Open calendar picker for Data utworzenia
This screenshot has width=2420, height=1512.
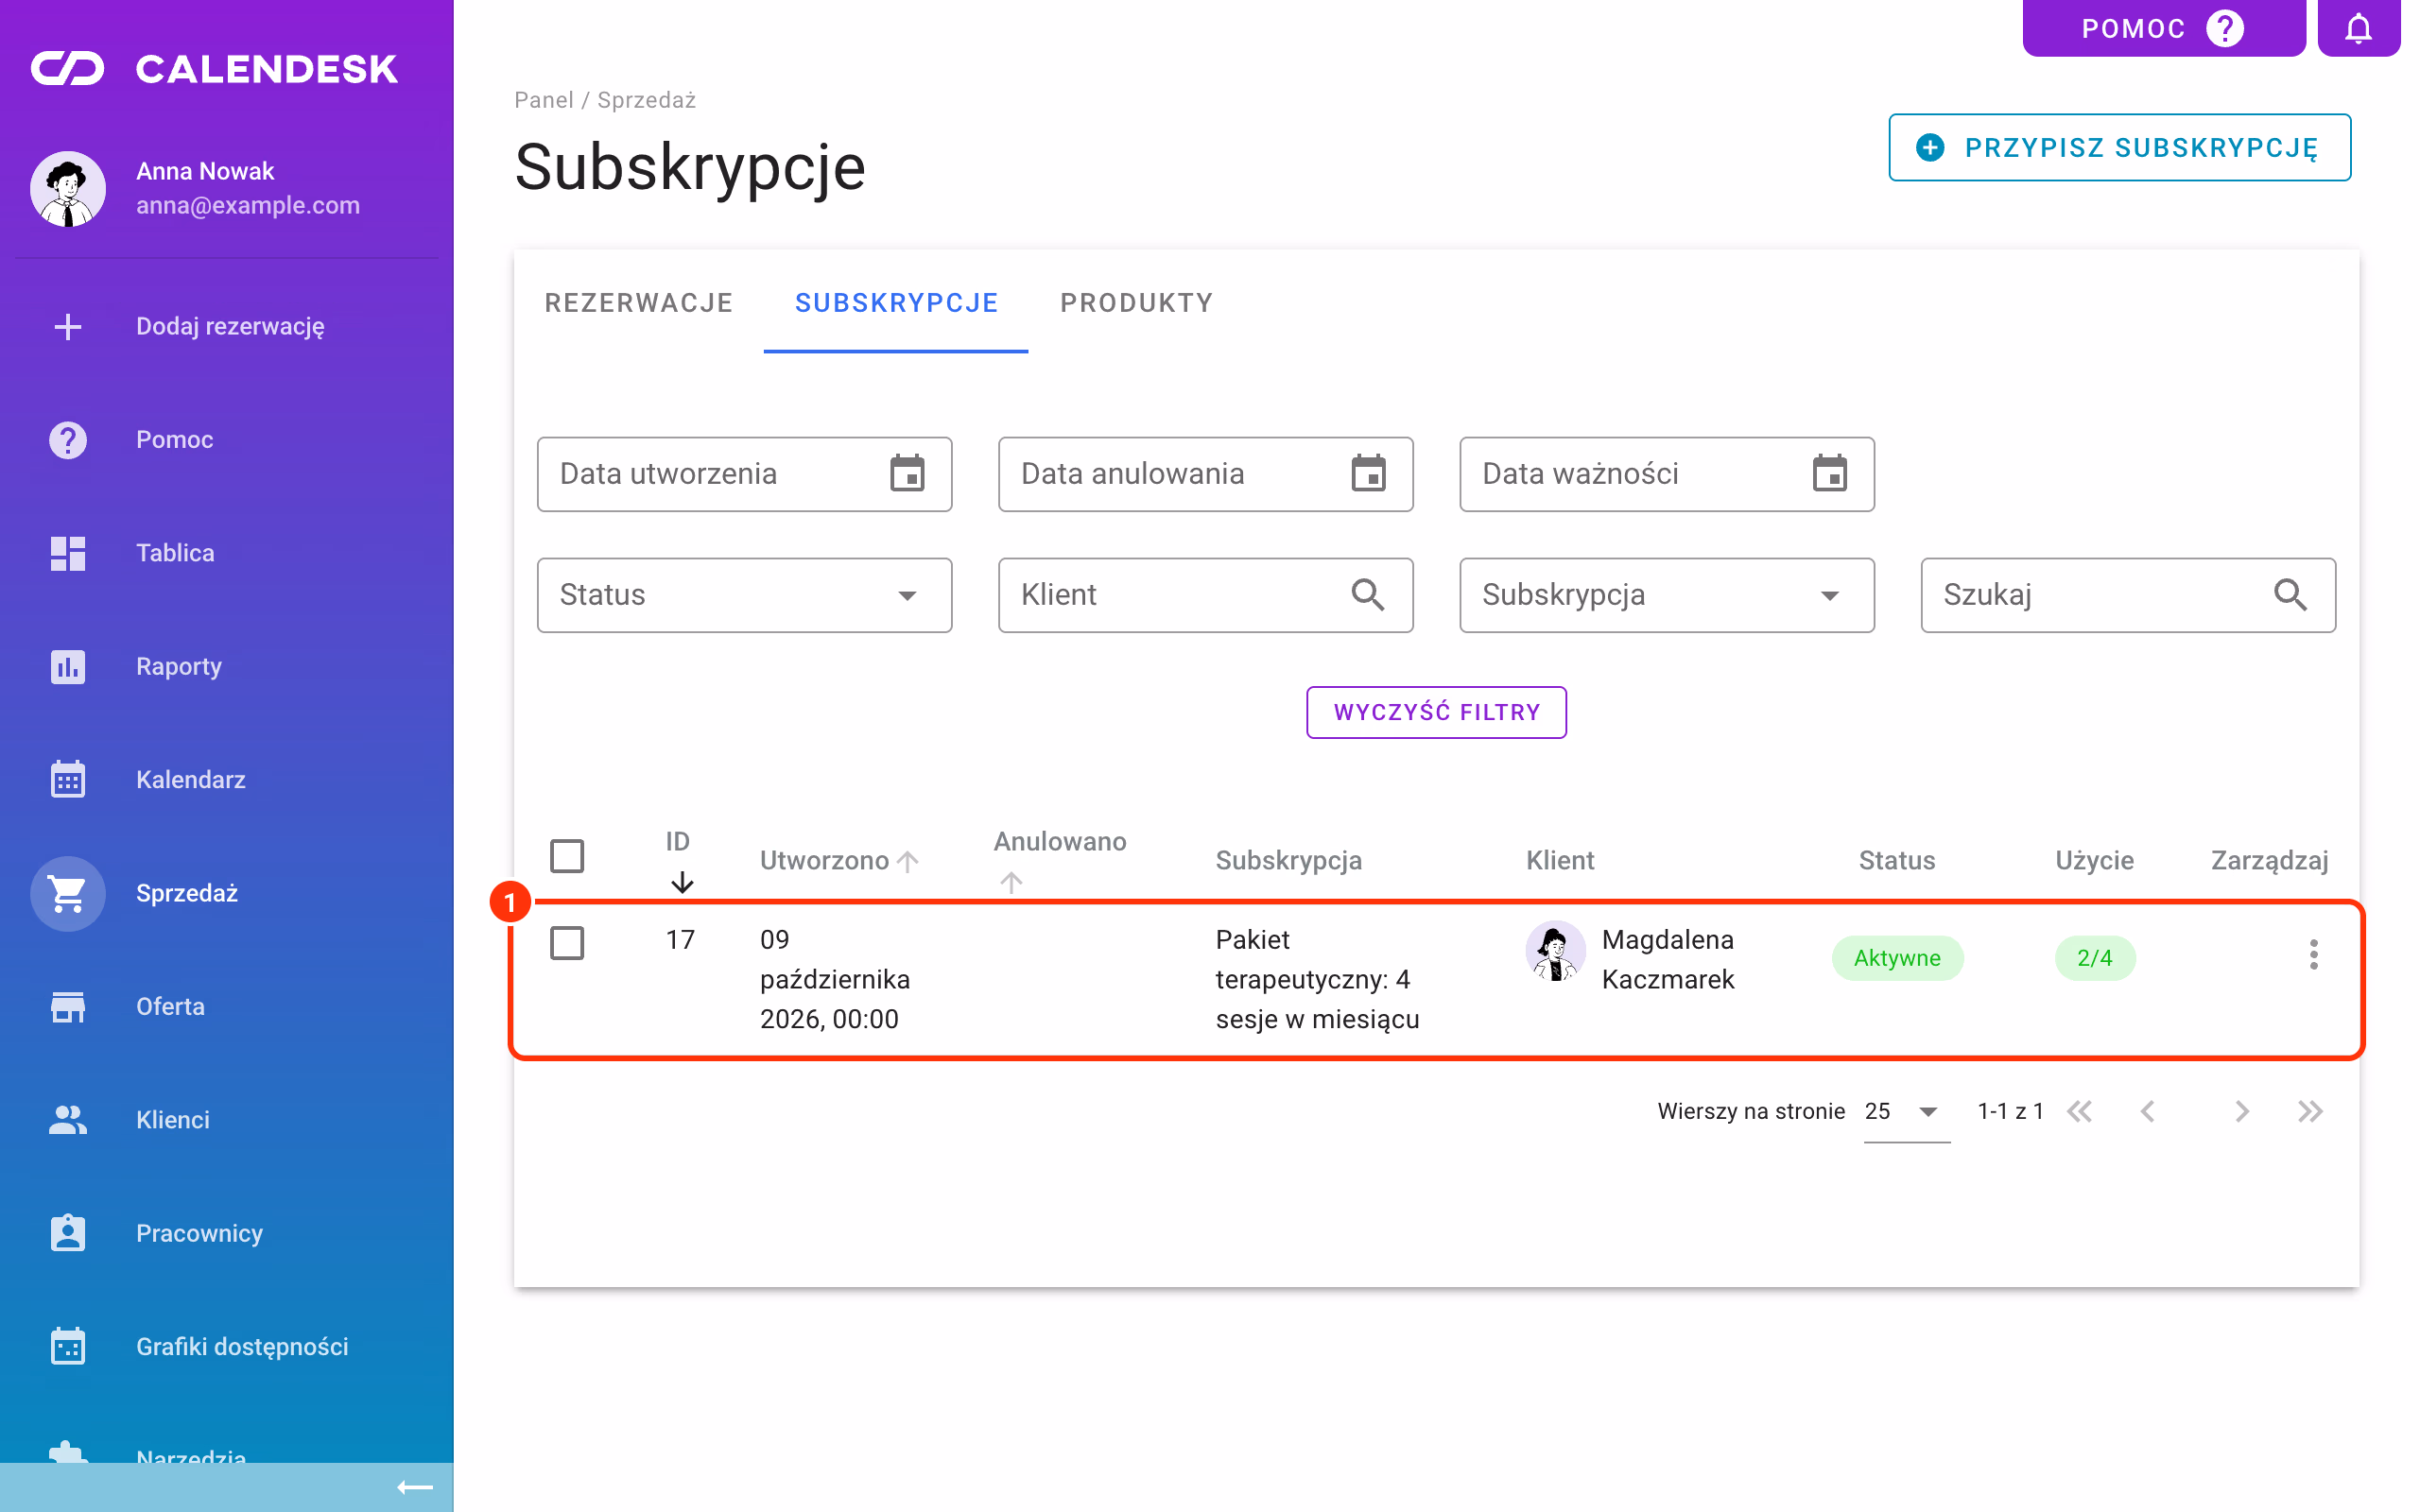pyautogui.click(x=907, y=473)
